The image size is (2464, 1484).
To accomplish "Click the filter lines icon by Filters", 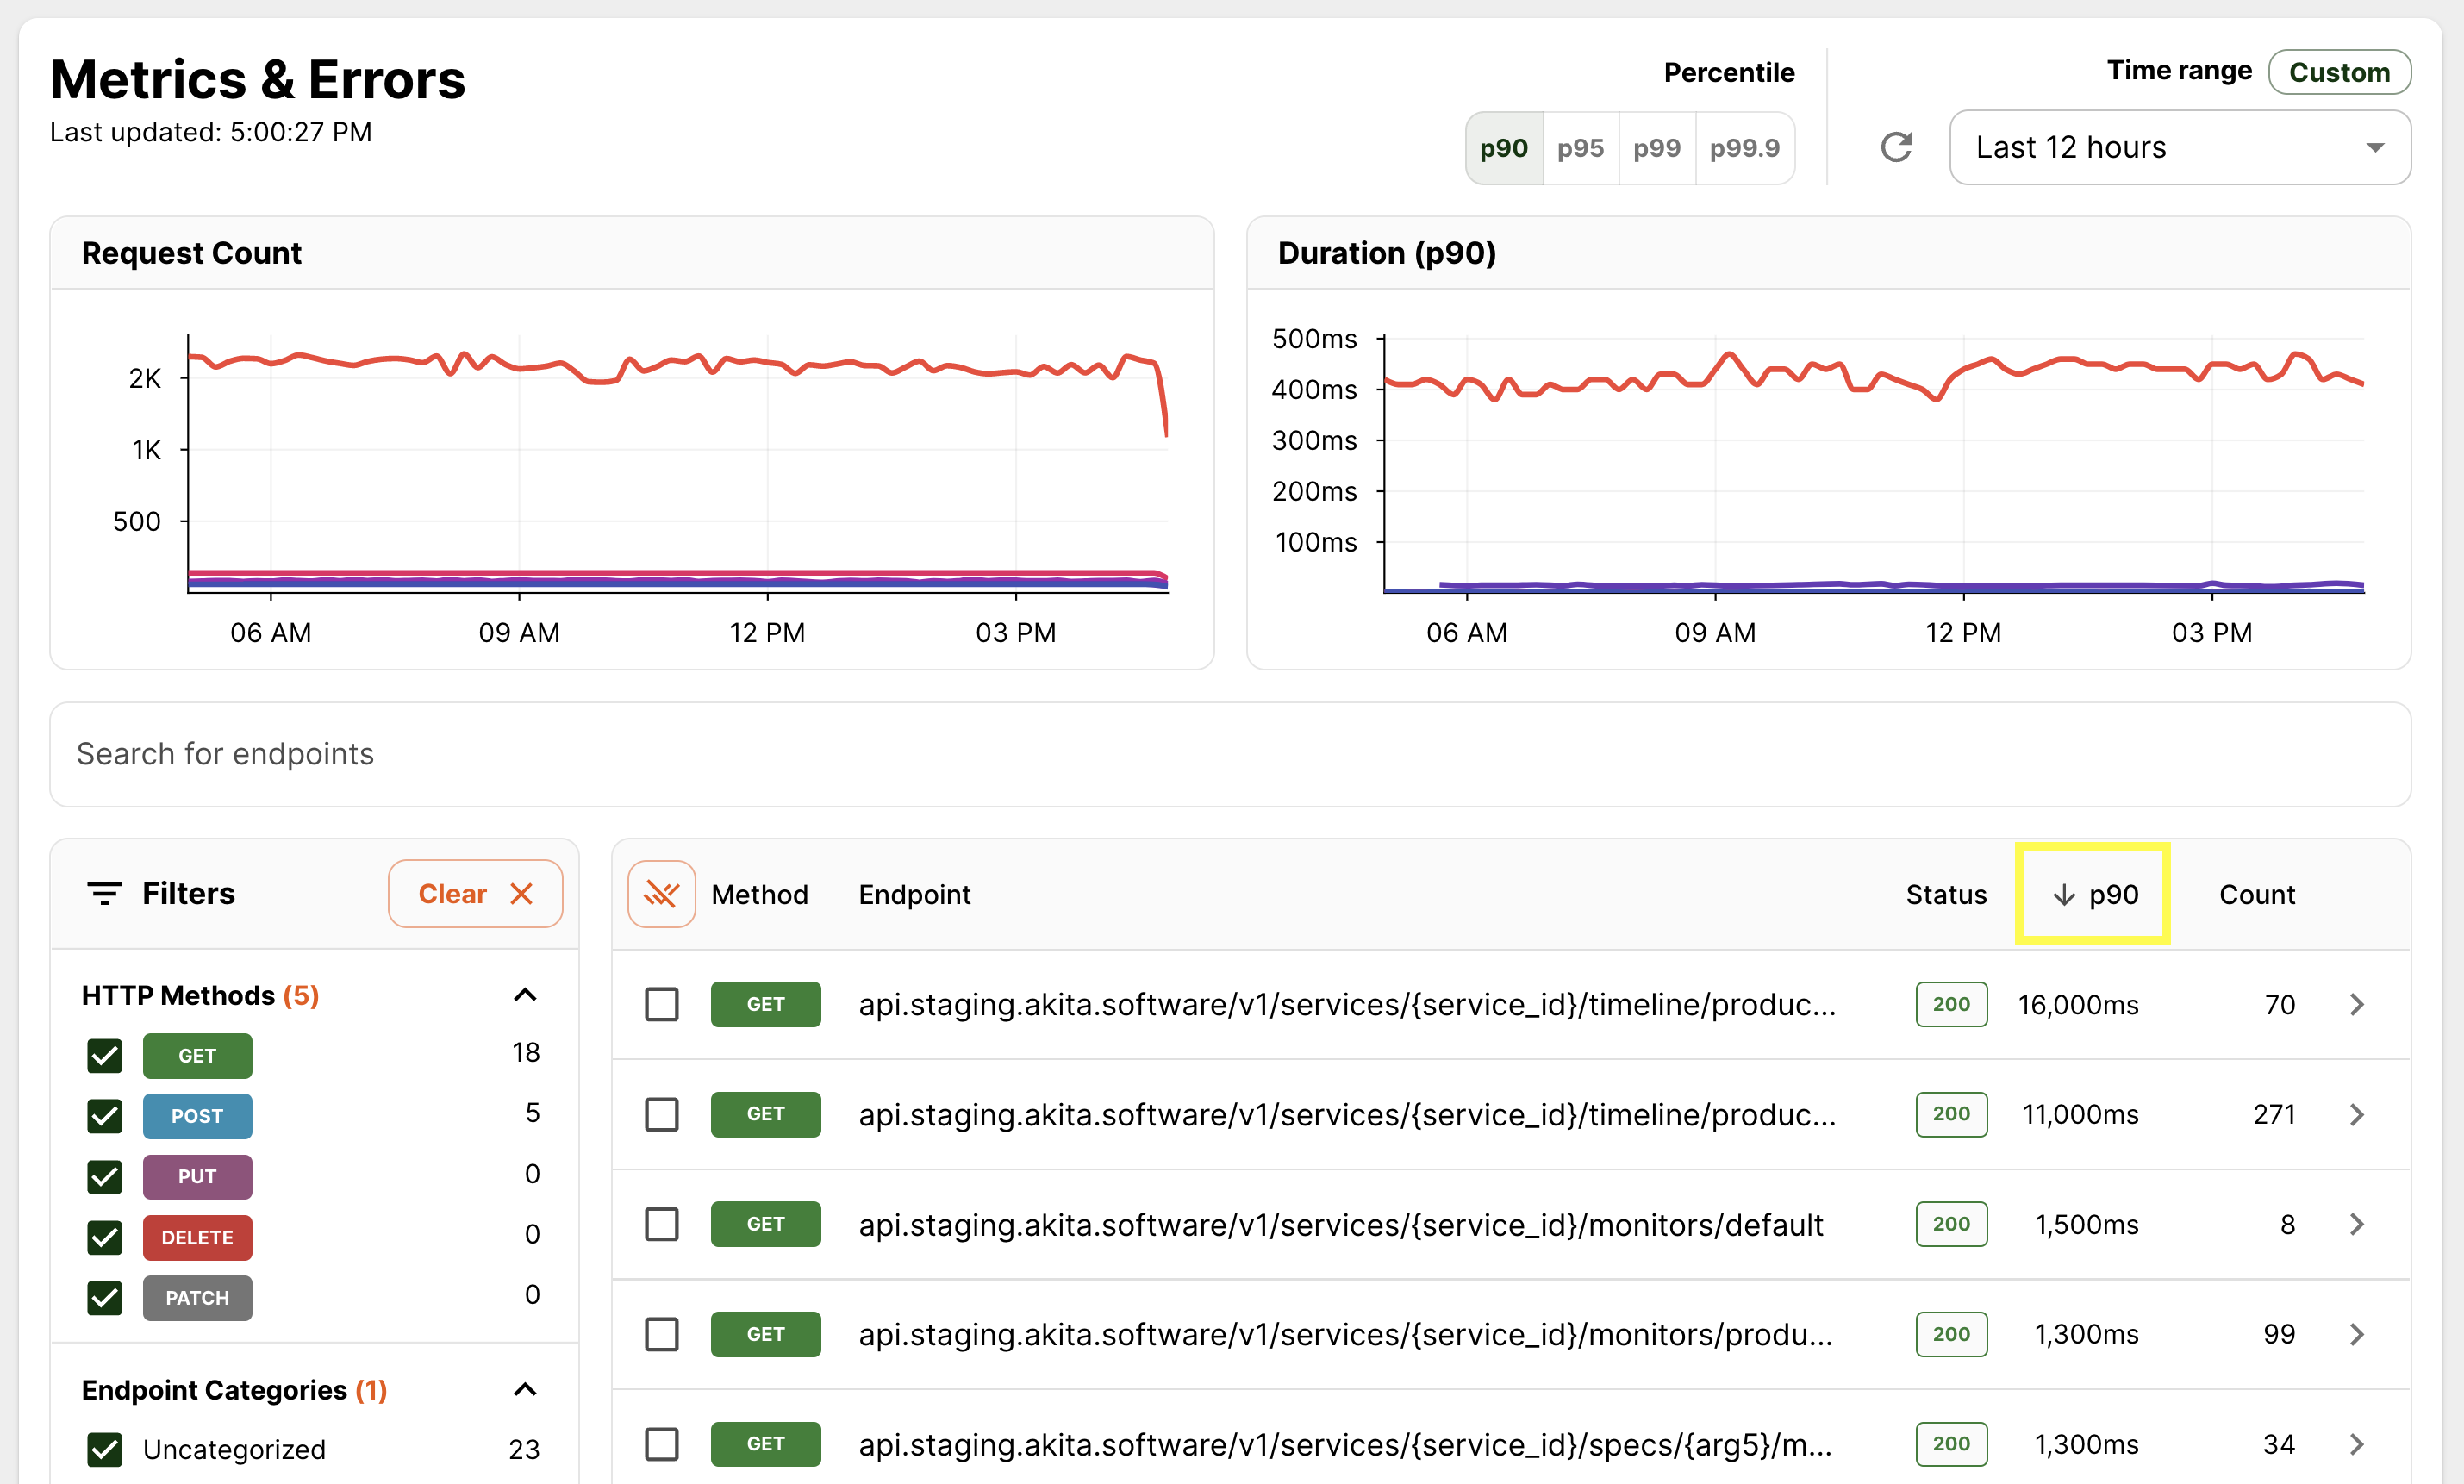I will pos(104,893).
